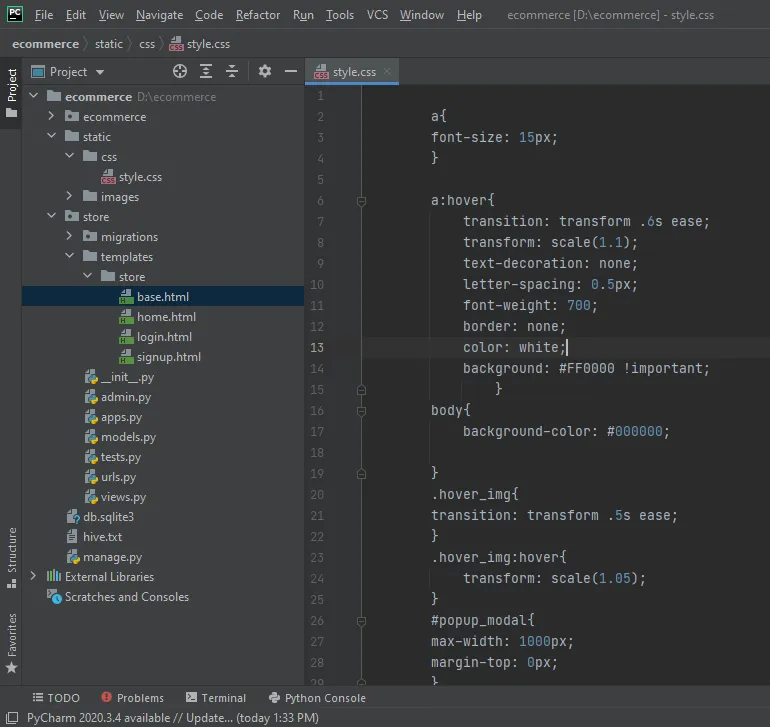
Task: Select hive.txt in the project tree
Action: coord(102,537)
